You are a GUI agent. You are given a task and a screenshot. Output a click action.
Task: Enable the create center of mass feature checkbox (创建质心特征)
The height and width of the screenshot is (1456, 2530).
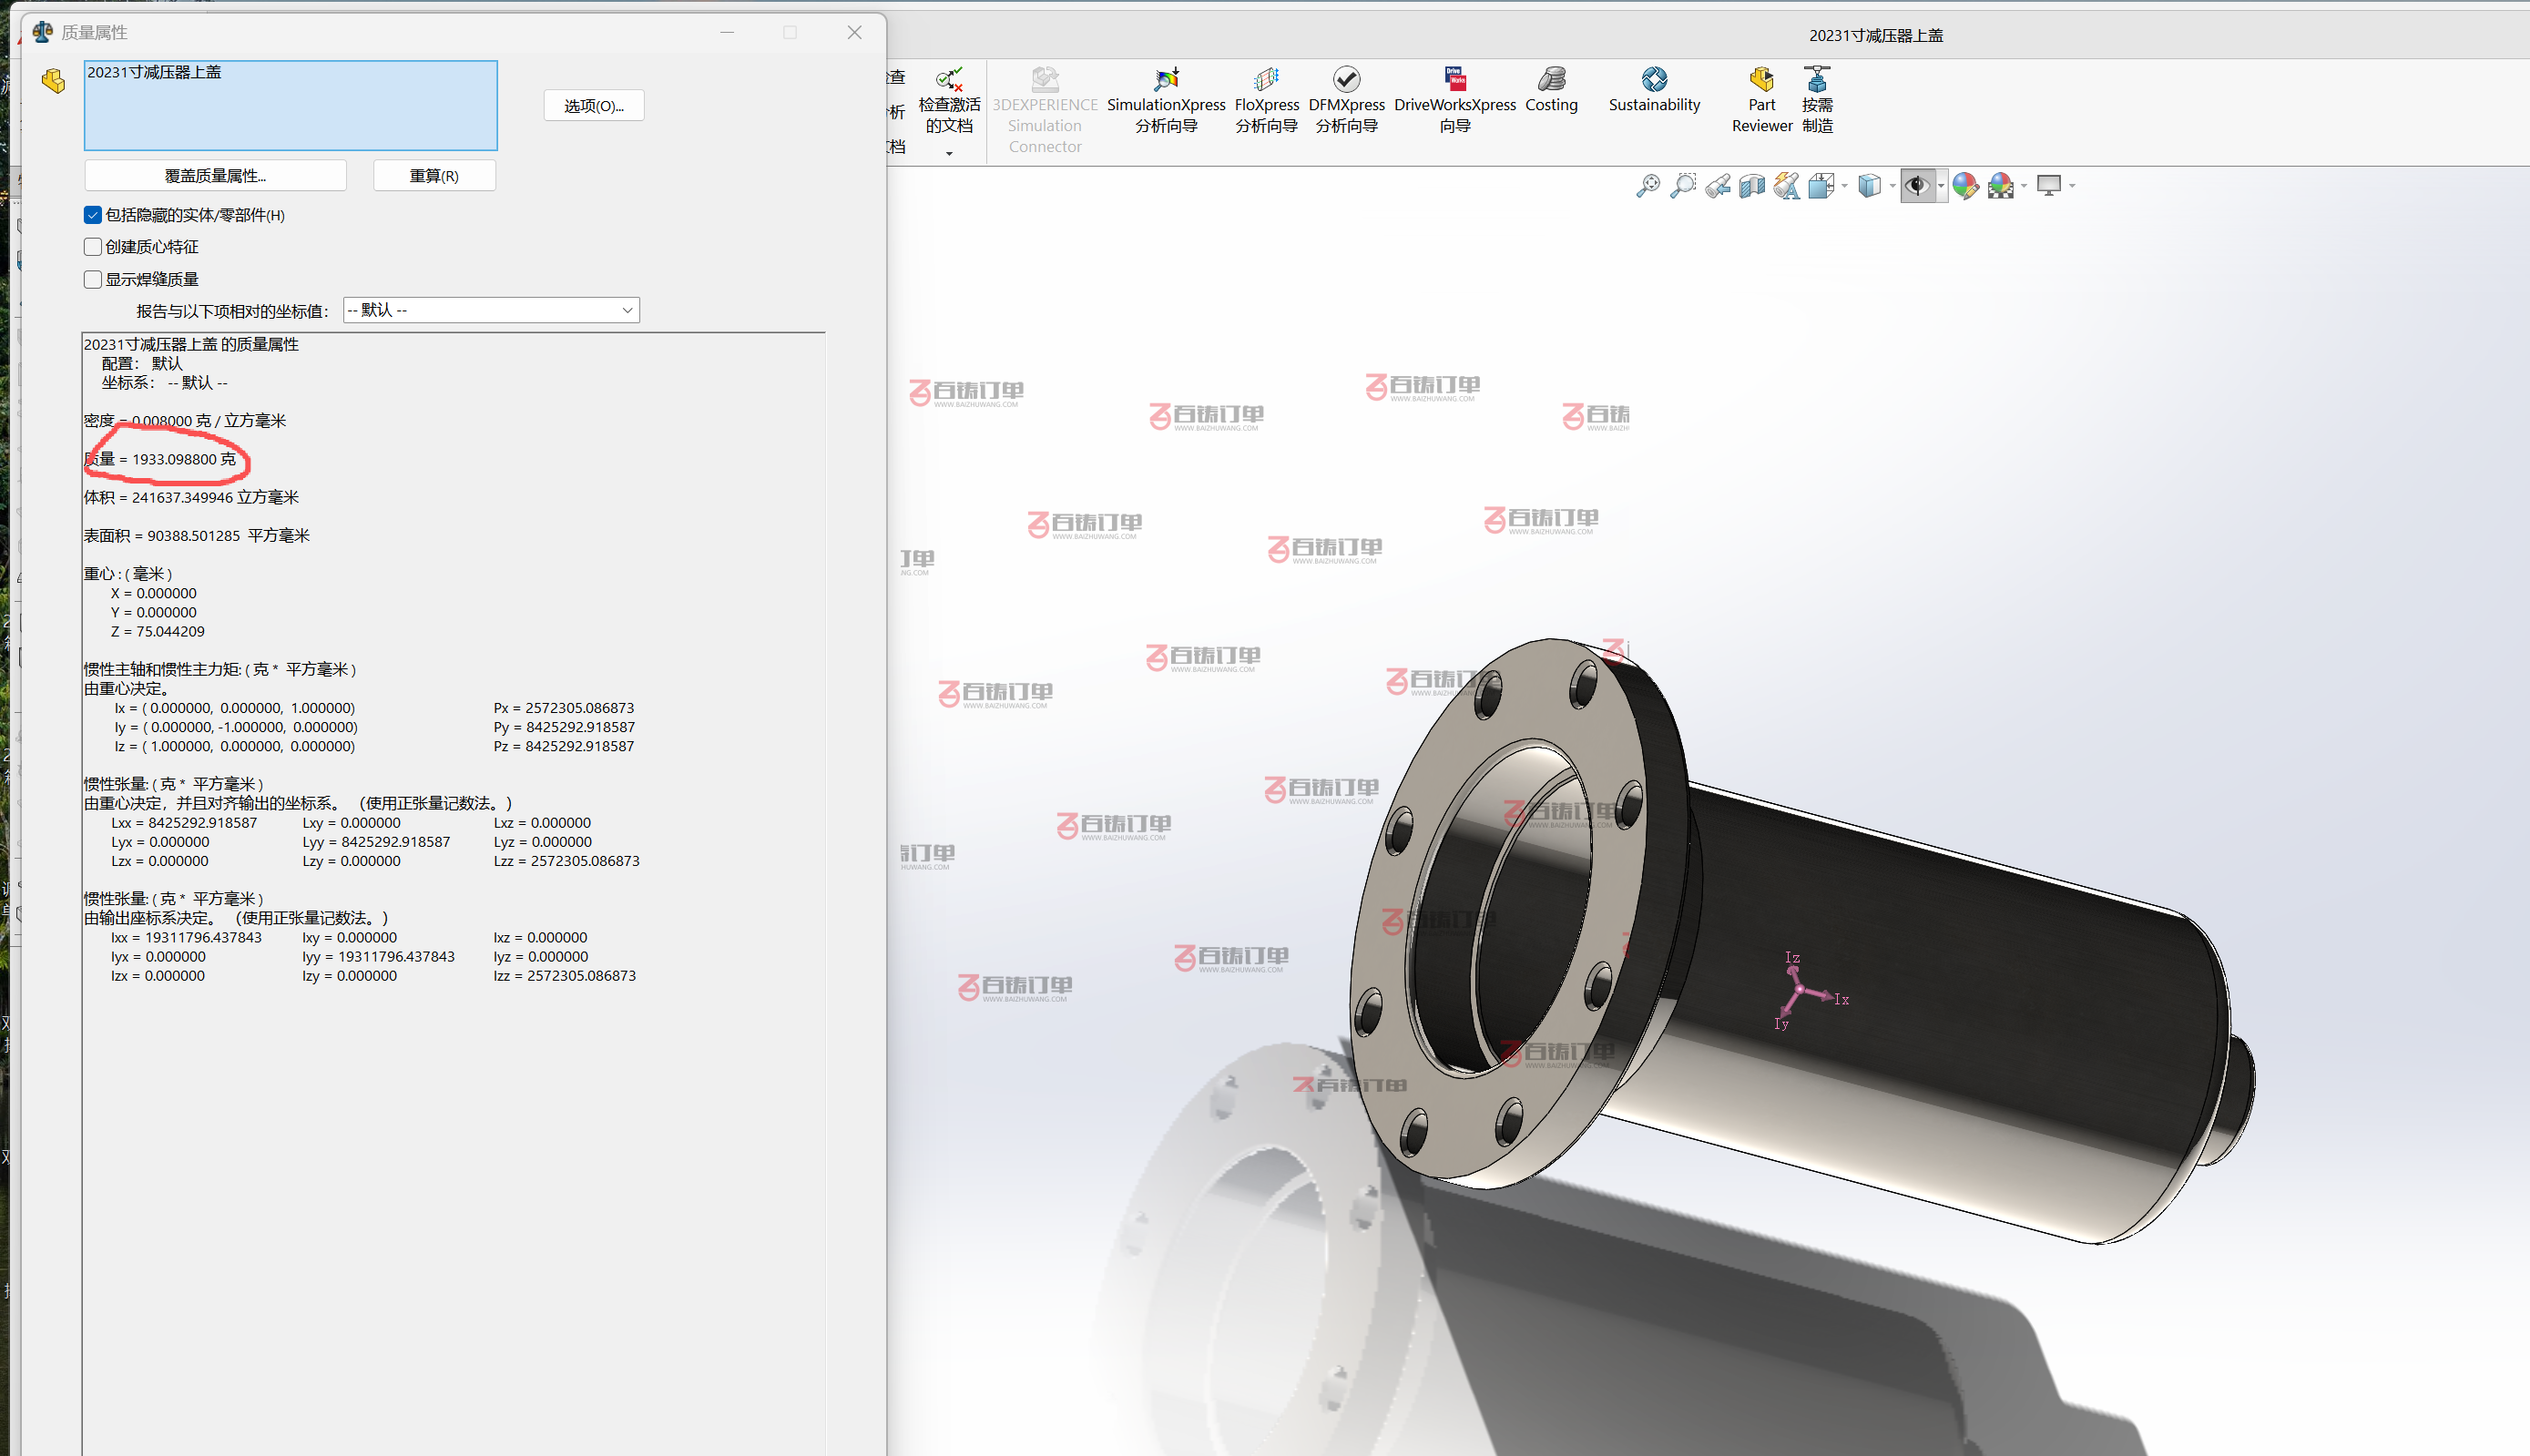click(x=93, y=247)
